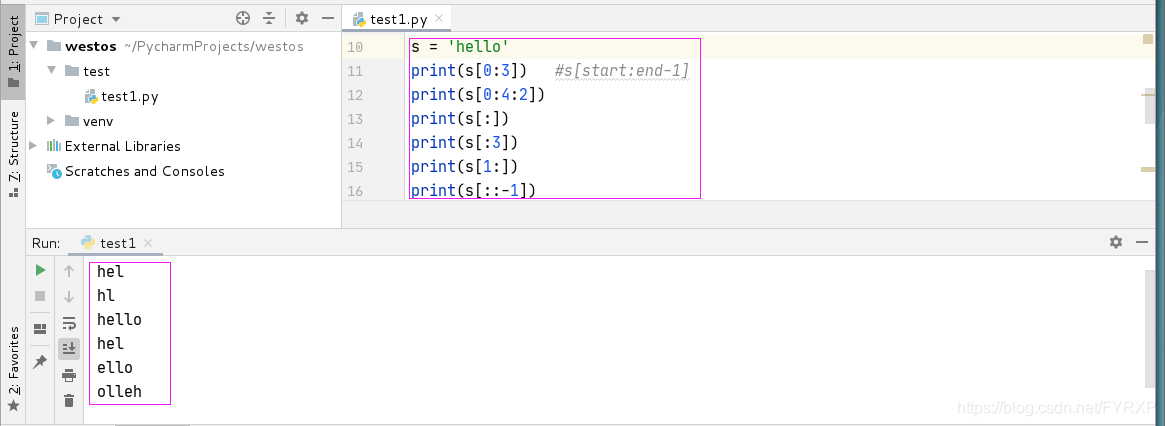Click the output line 'olleh'
Viewport: 1165px width, 426px height.
pos(119,391)
